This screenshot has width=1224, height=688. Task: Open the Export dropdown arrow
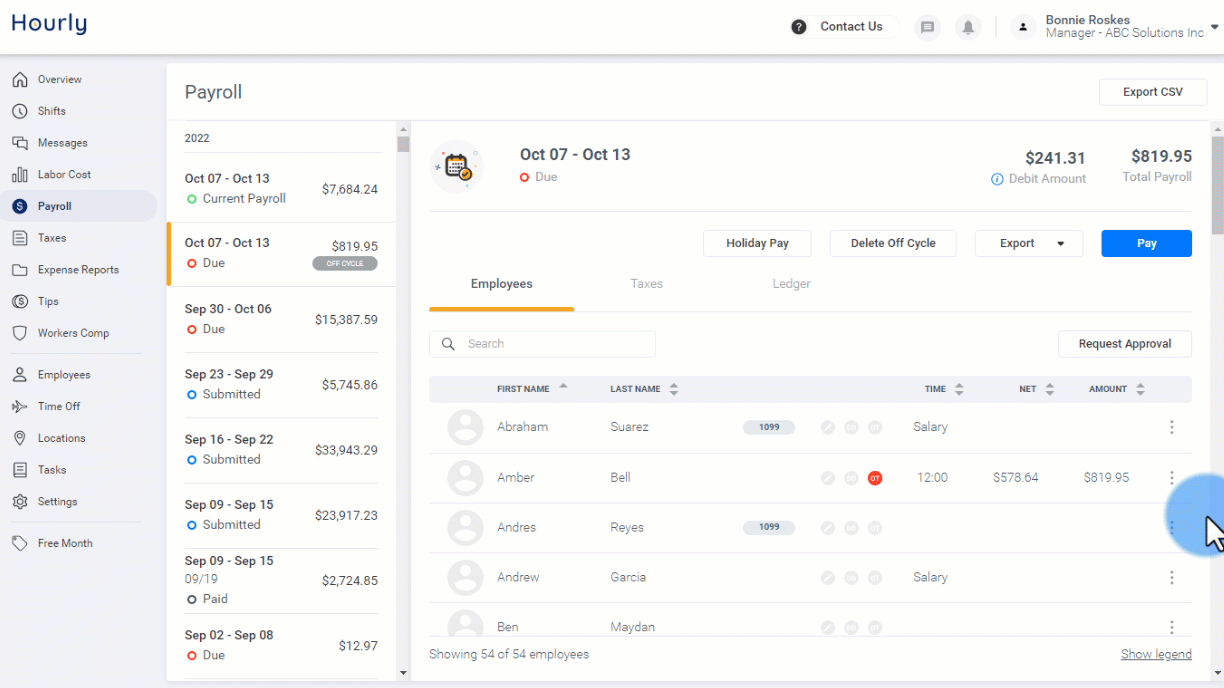1061,244
